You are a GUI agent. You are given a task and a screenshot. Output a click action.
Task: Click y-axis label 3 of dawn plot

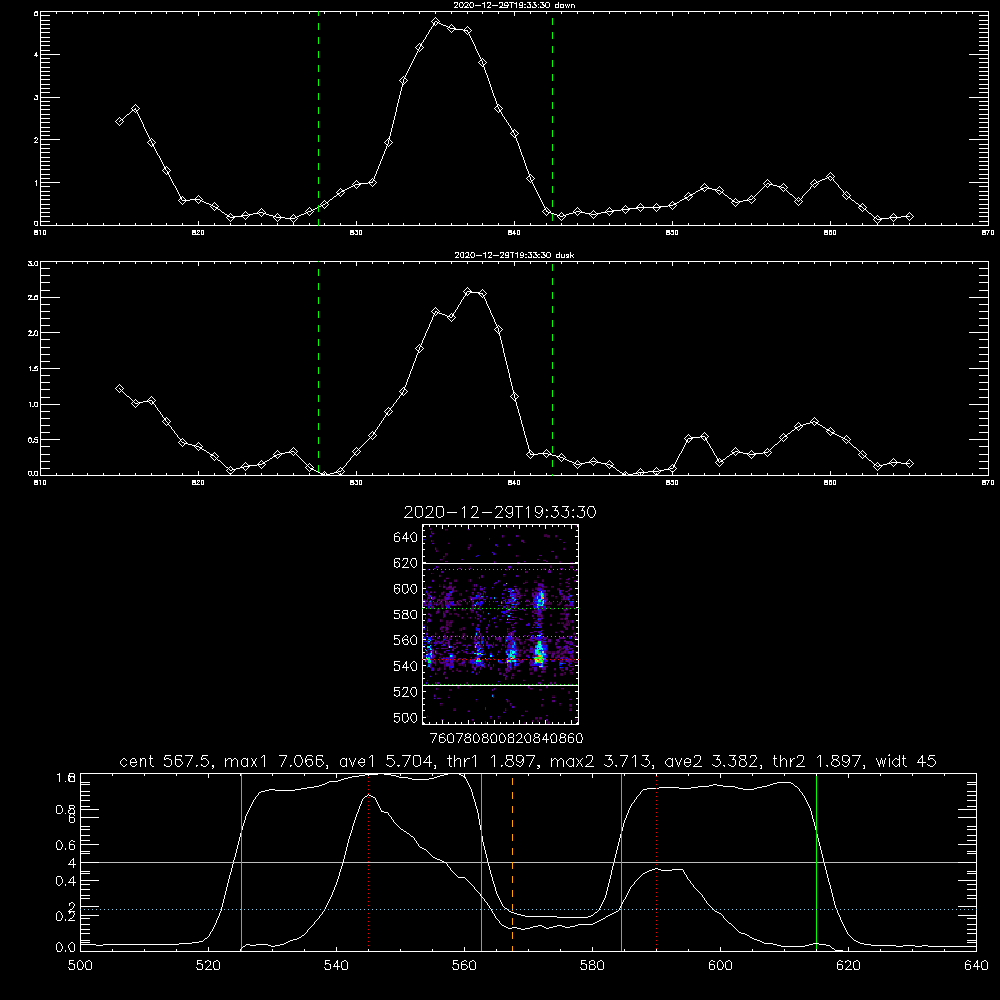pyautogui.click(x=36, y=98)
